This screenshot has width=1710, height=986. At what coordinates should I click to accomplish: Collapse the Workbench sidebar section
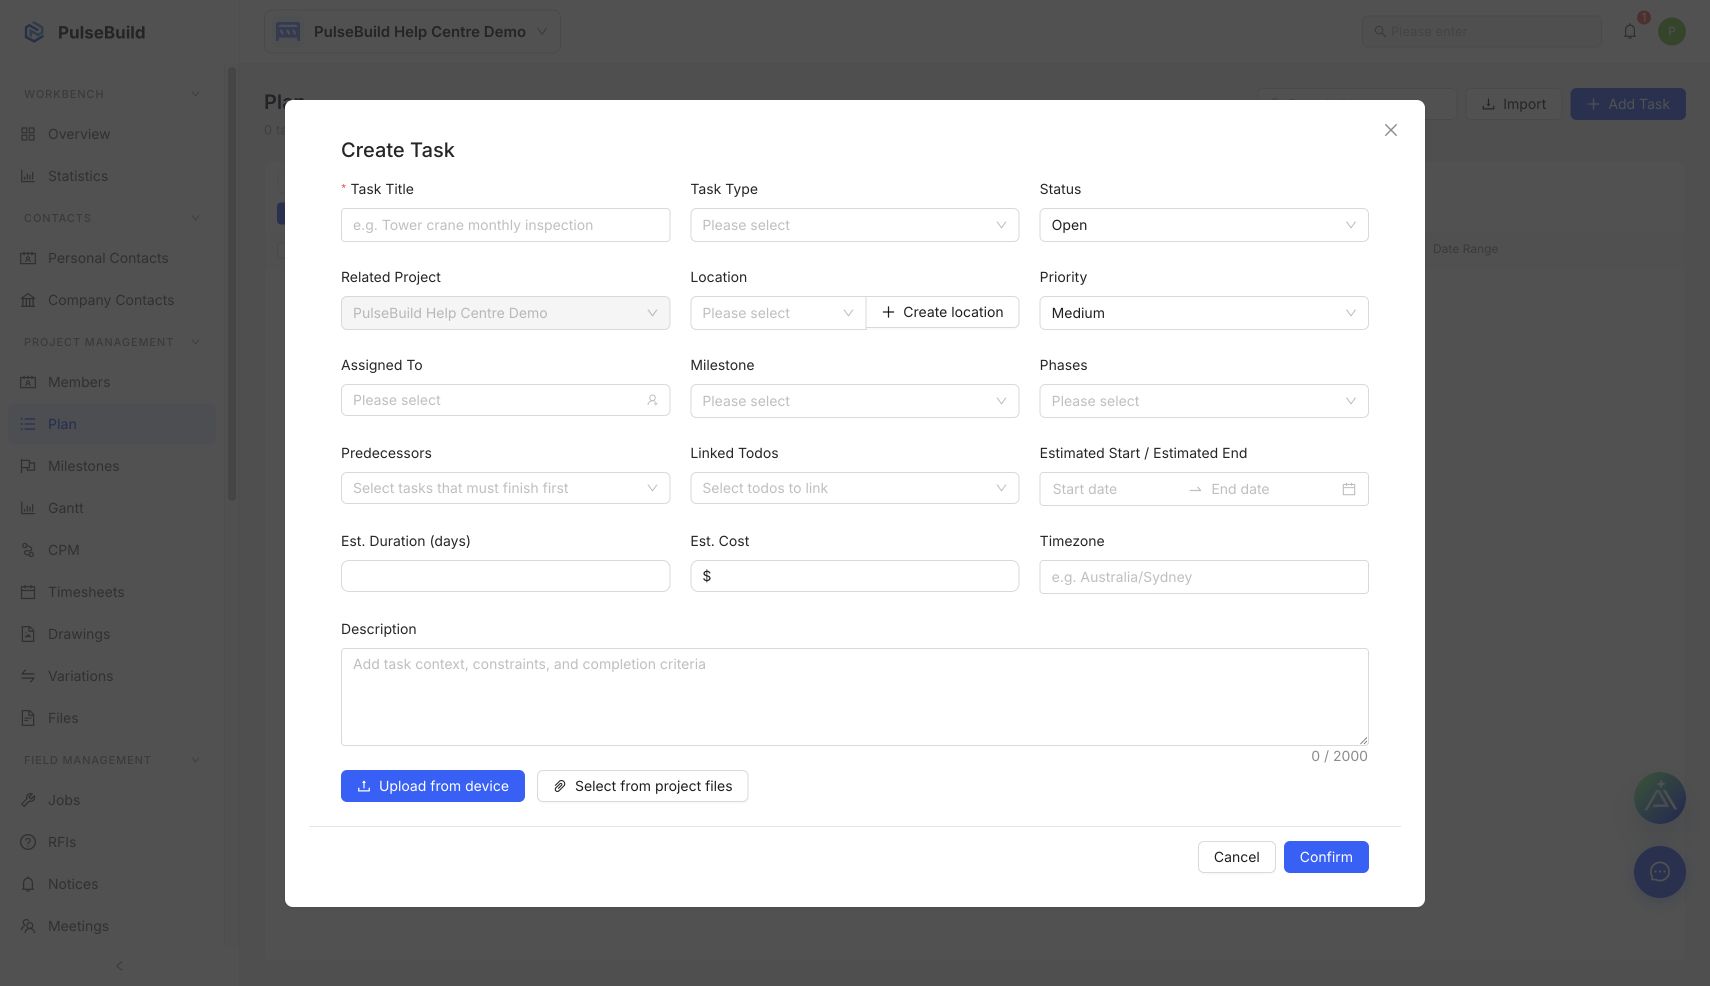pyautogui.click(x=195, y=94)
